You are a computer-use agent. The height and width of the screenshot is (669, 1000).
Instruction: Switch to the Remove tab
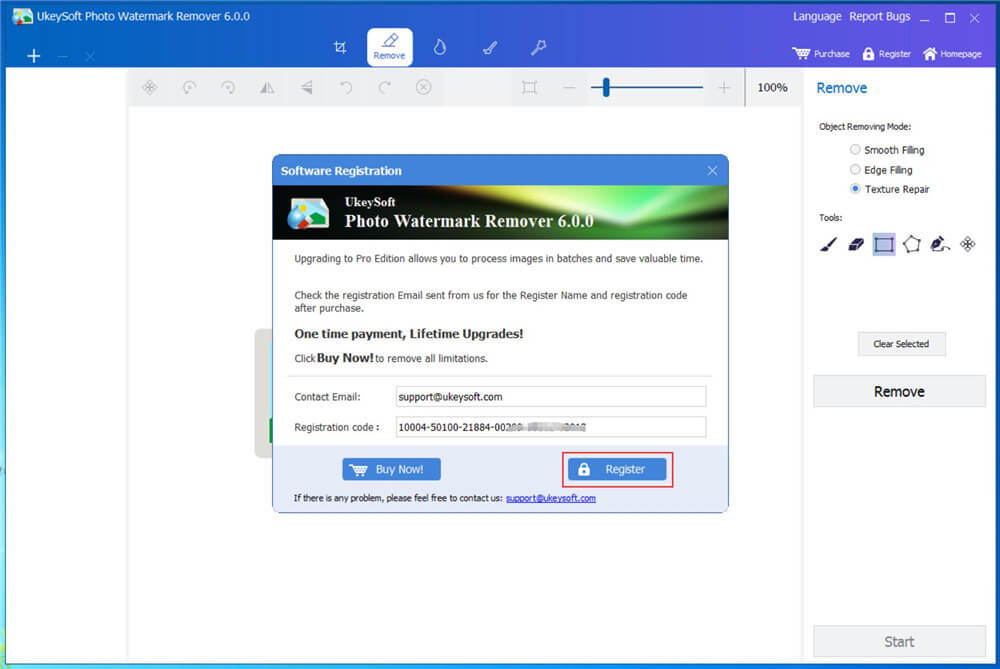coord(389,47)
